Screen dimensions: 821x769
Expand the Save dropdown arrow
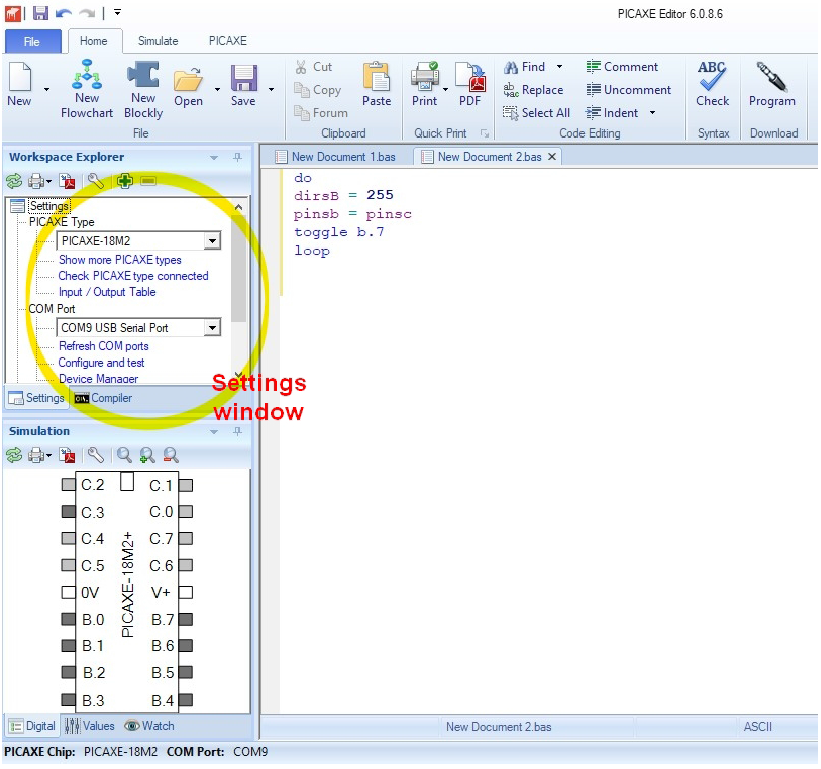coord(271,90)
